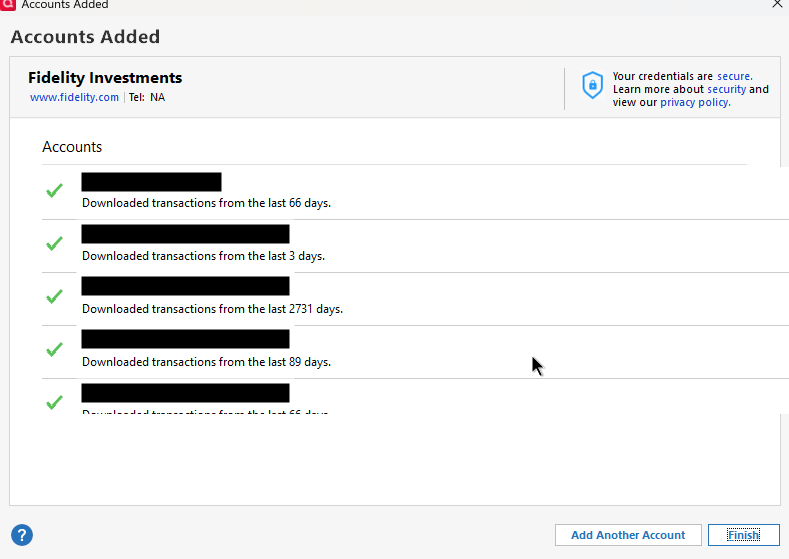
Task: Open the 'security' information link
Action: tap(727, 89)
